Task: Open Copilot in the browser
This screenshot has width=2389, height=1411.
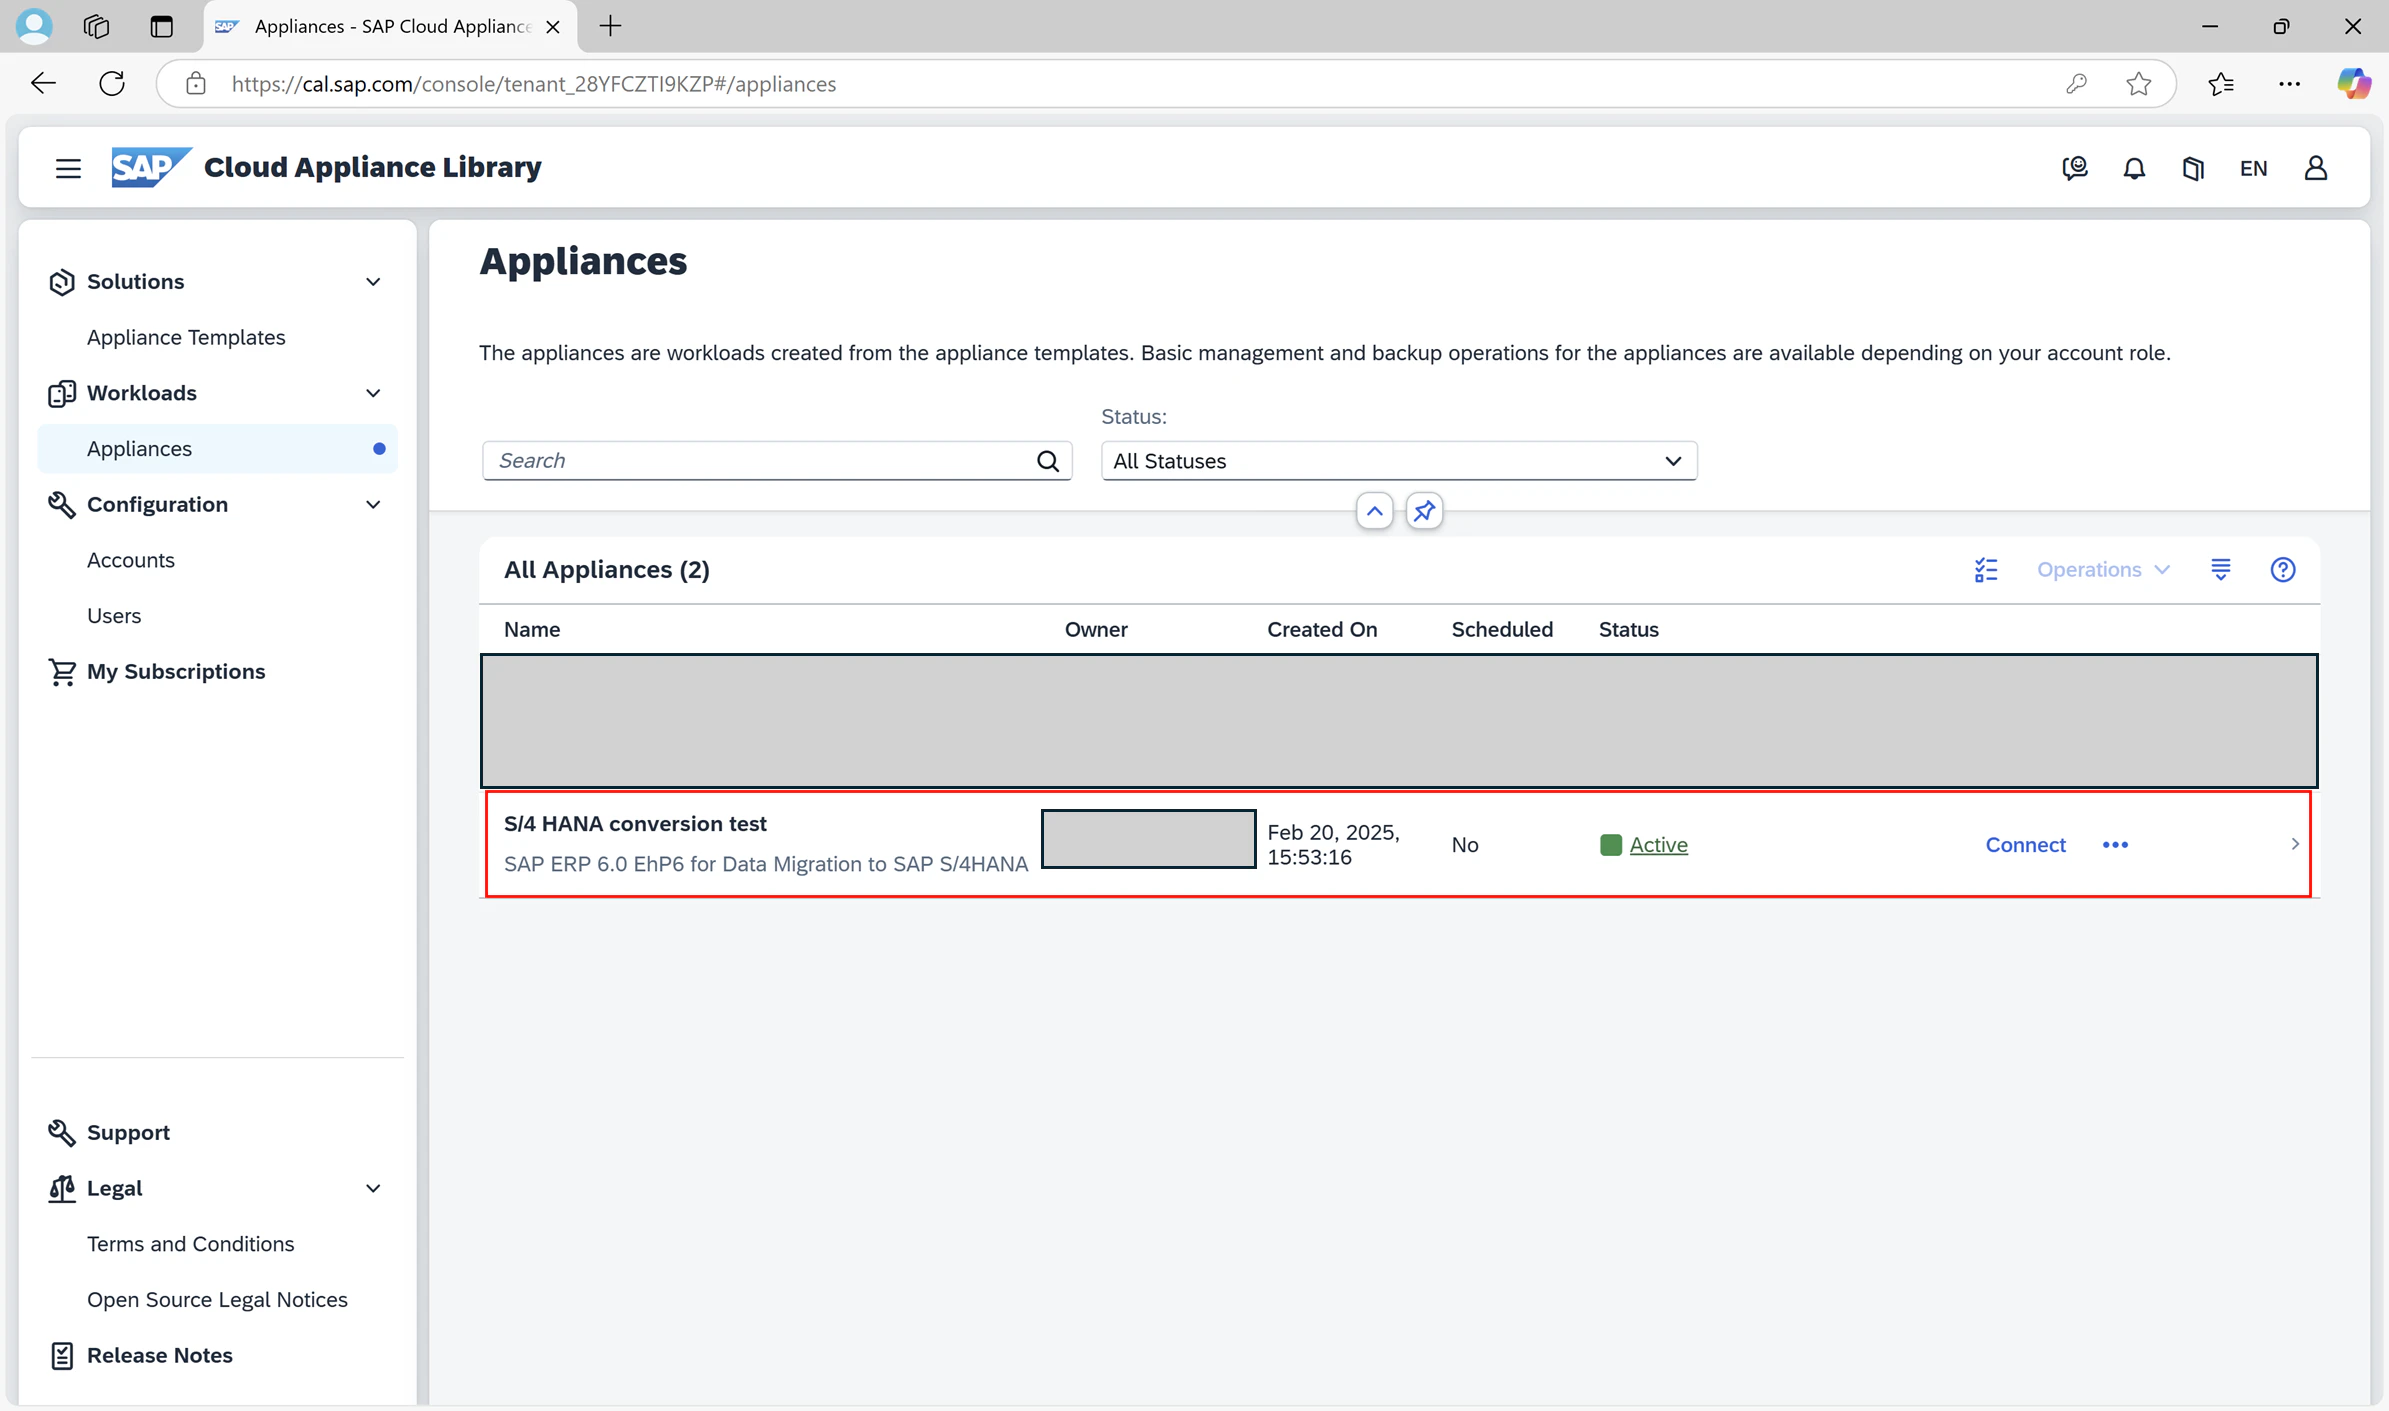Action: point(2353,84)
